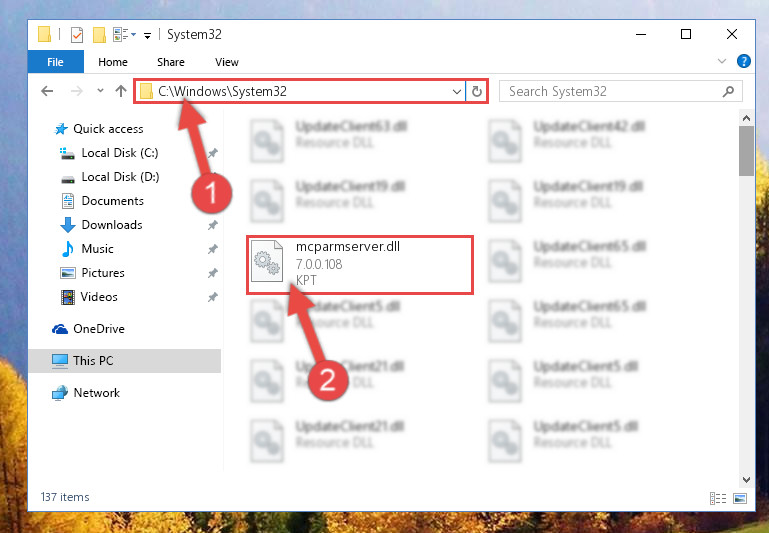Click the pin icon beside Downloads

pyautogui.click(x=212, y=225)
